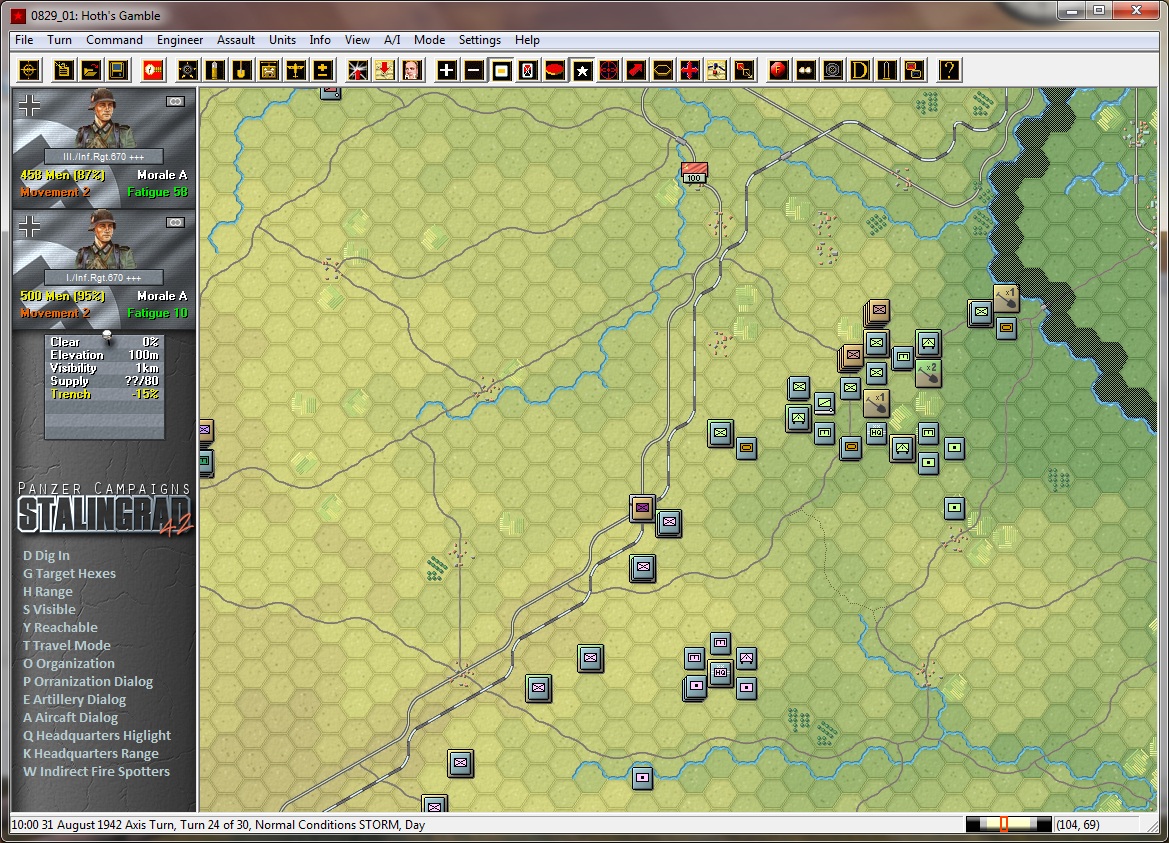The width and height of the screenshot is (1169, 843).
Task: Click the wheel with star toolbar icon
Action: click(188, 70)
